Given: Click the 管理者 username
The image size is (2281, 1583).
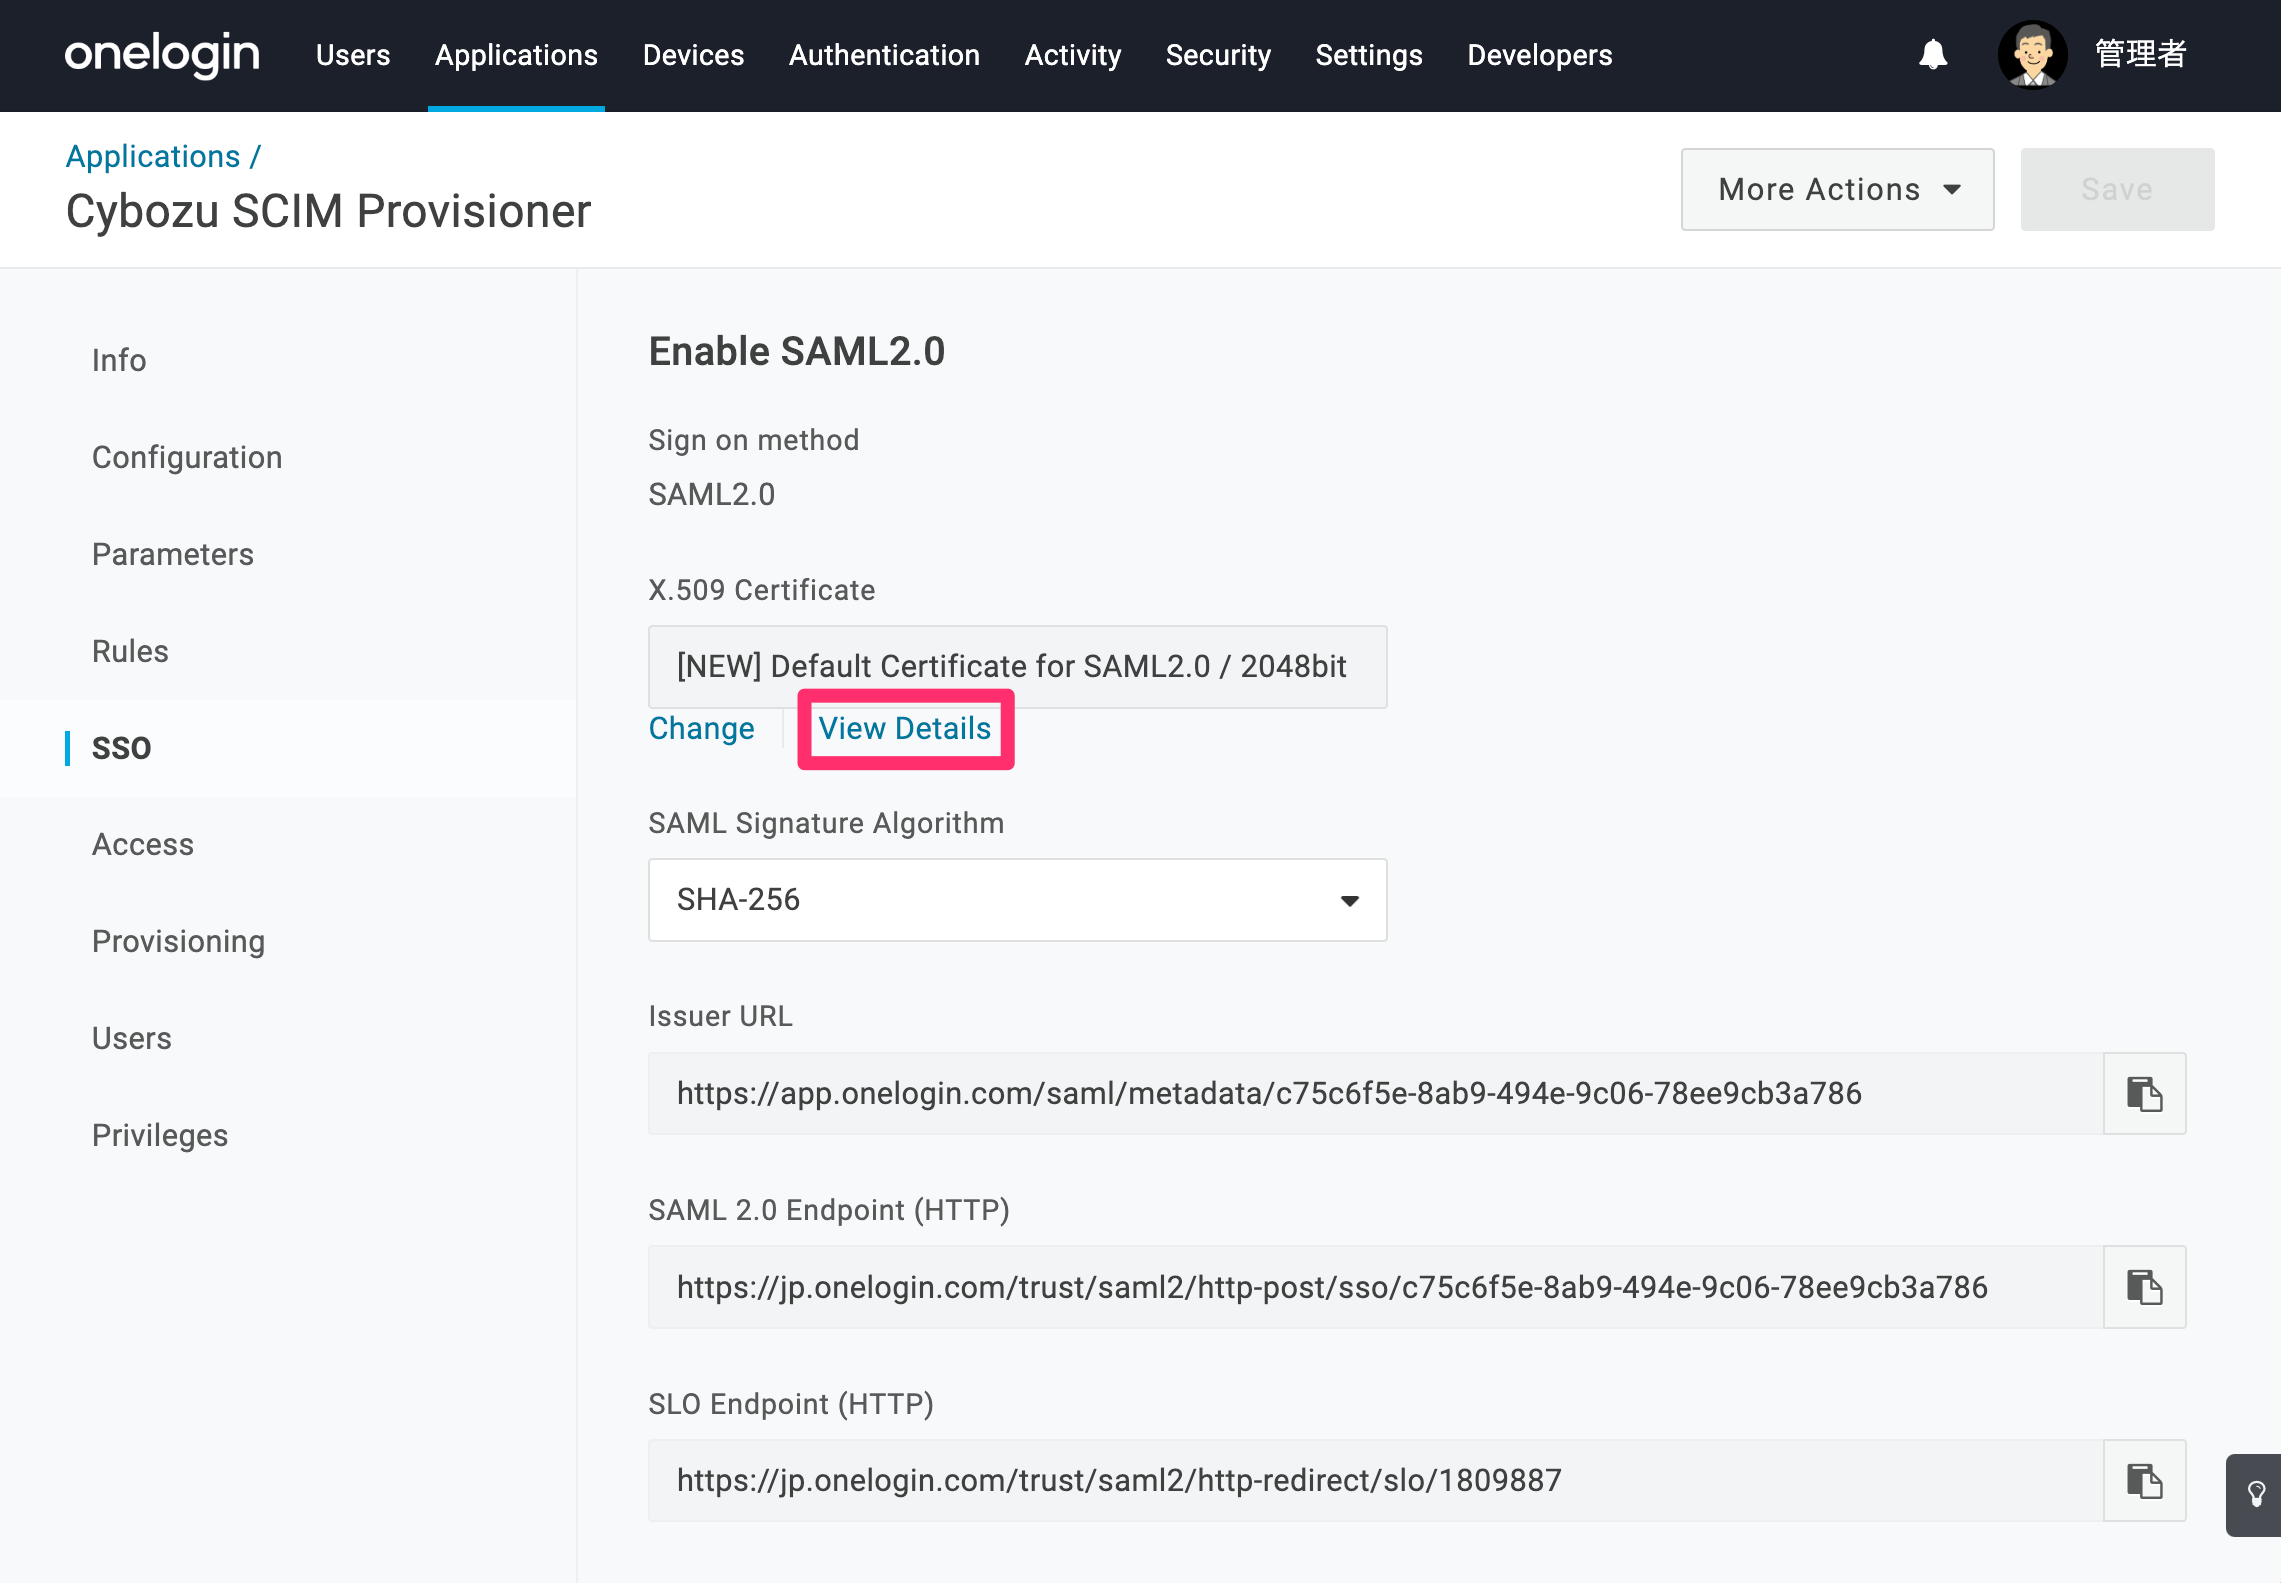Looking at the screenshot, I should 2140,54.
